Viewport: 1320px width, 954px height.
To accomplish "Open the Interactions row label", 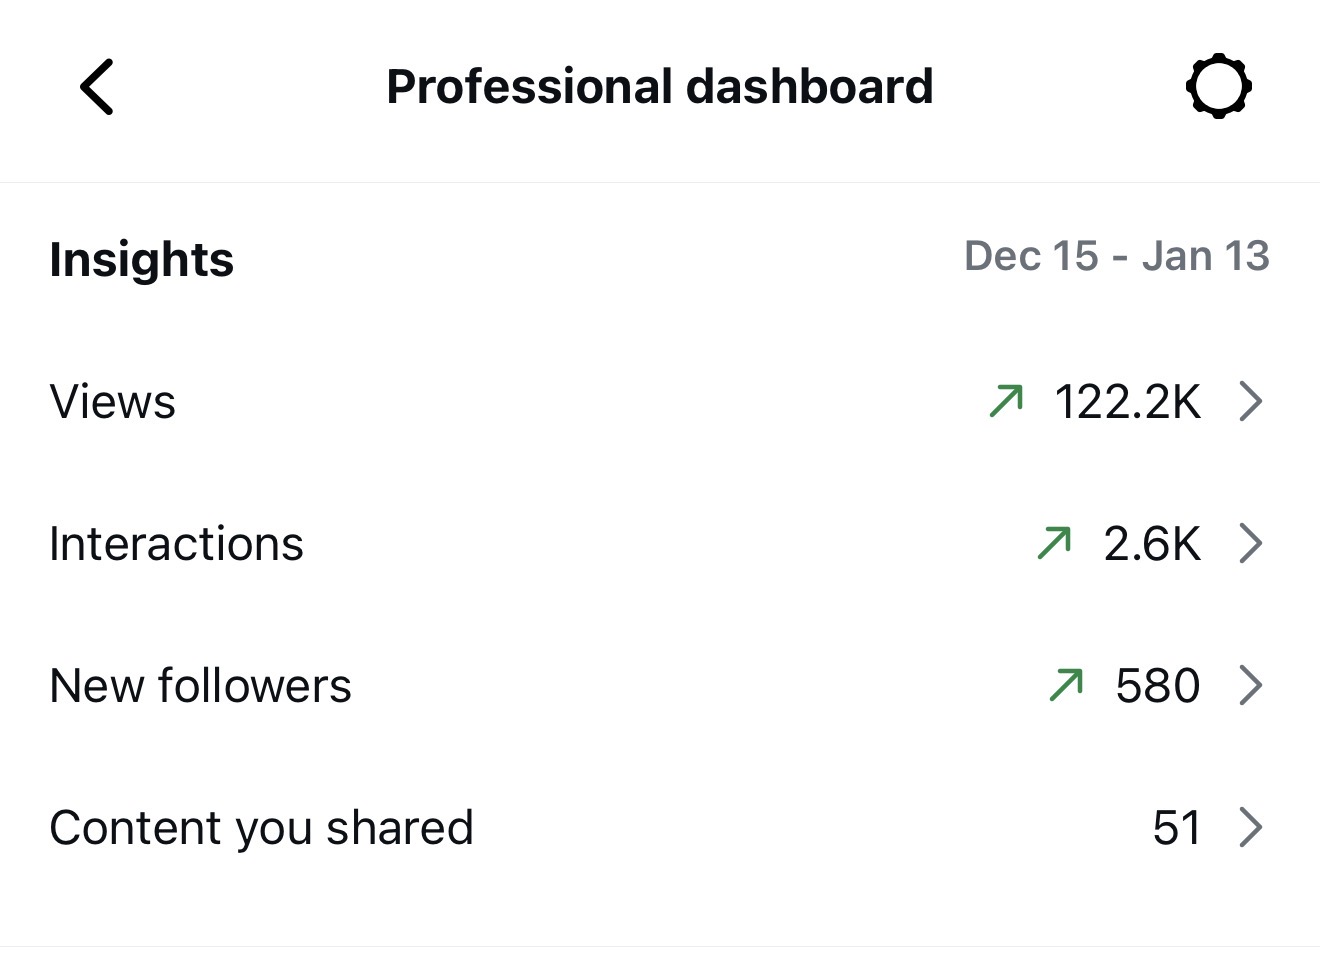I will coord(176,544).
